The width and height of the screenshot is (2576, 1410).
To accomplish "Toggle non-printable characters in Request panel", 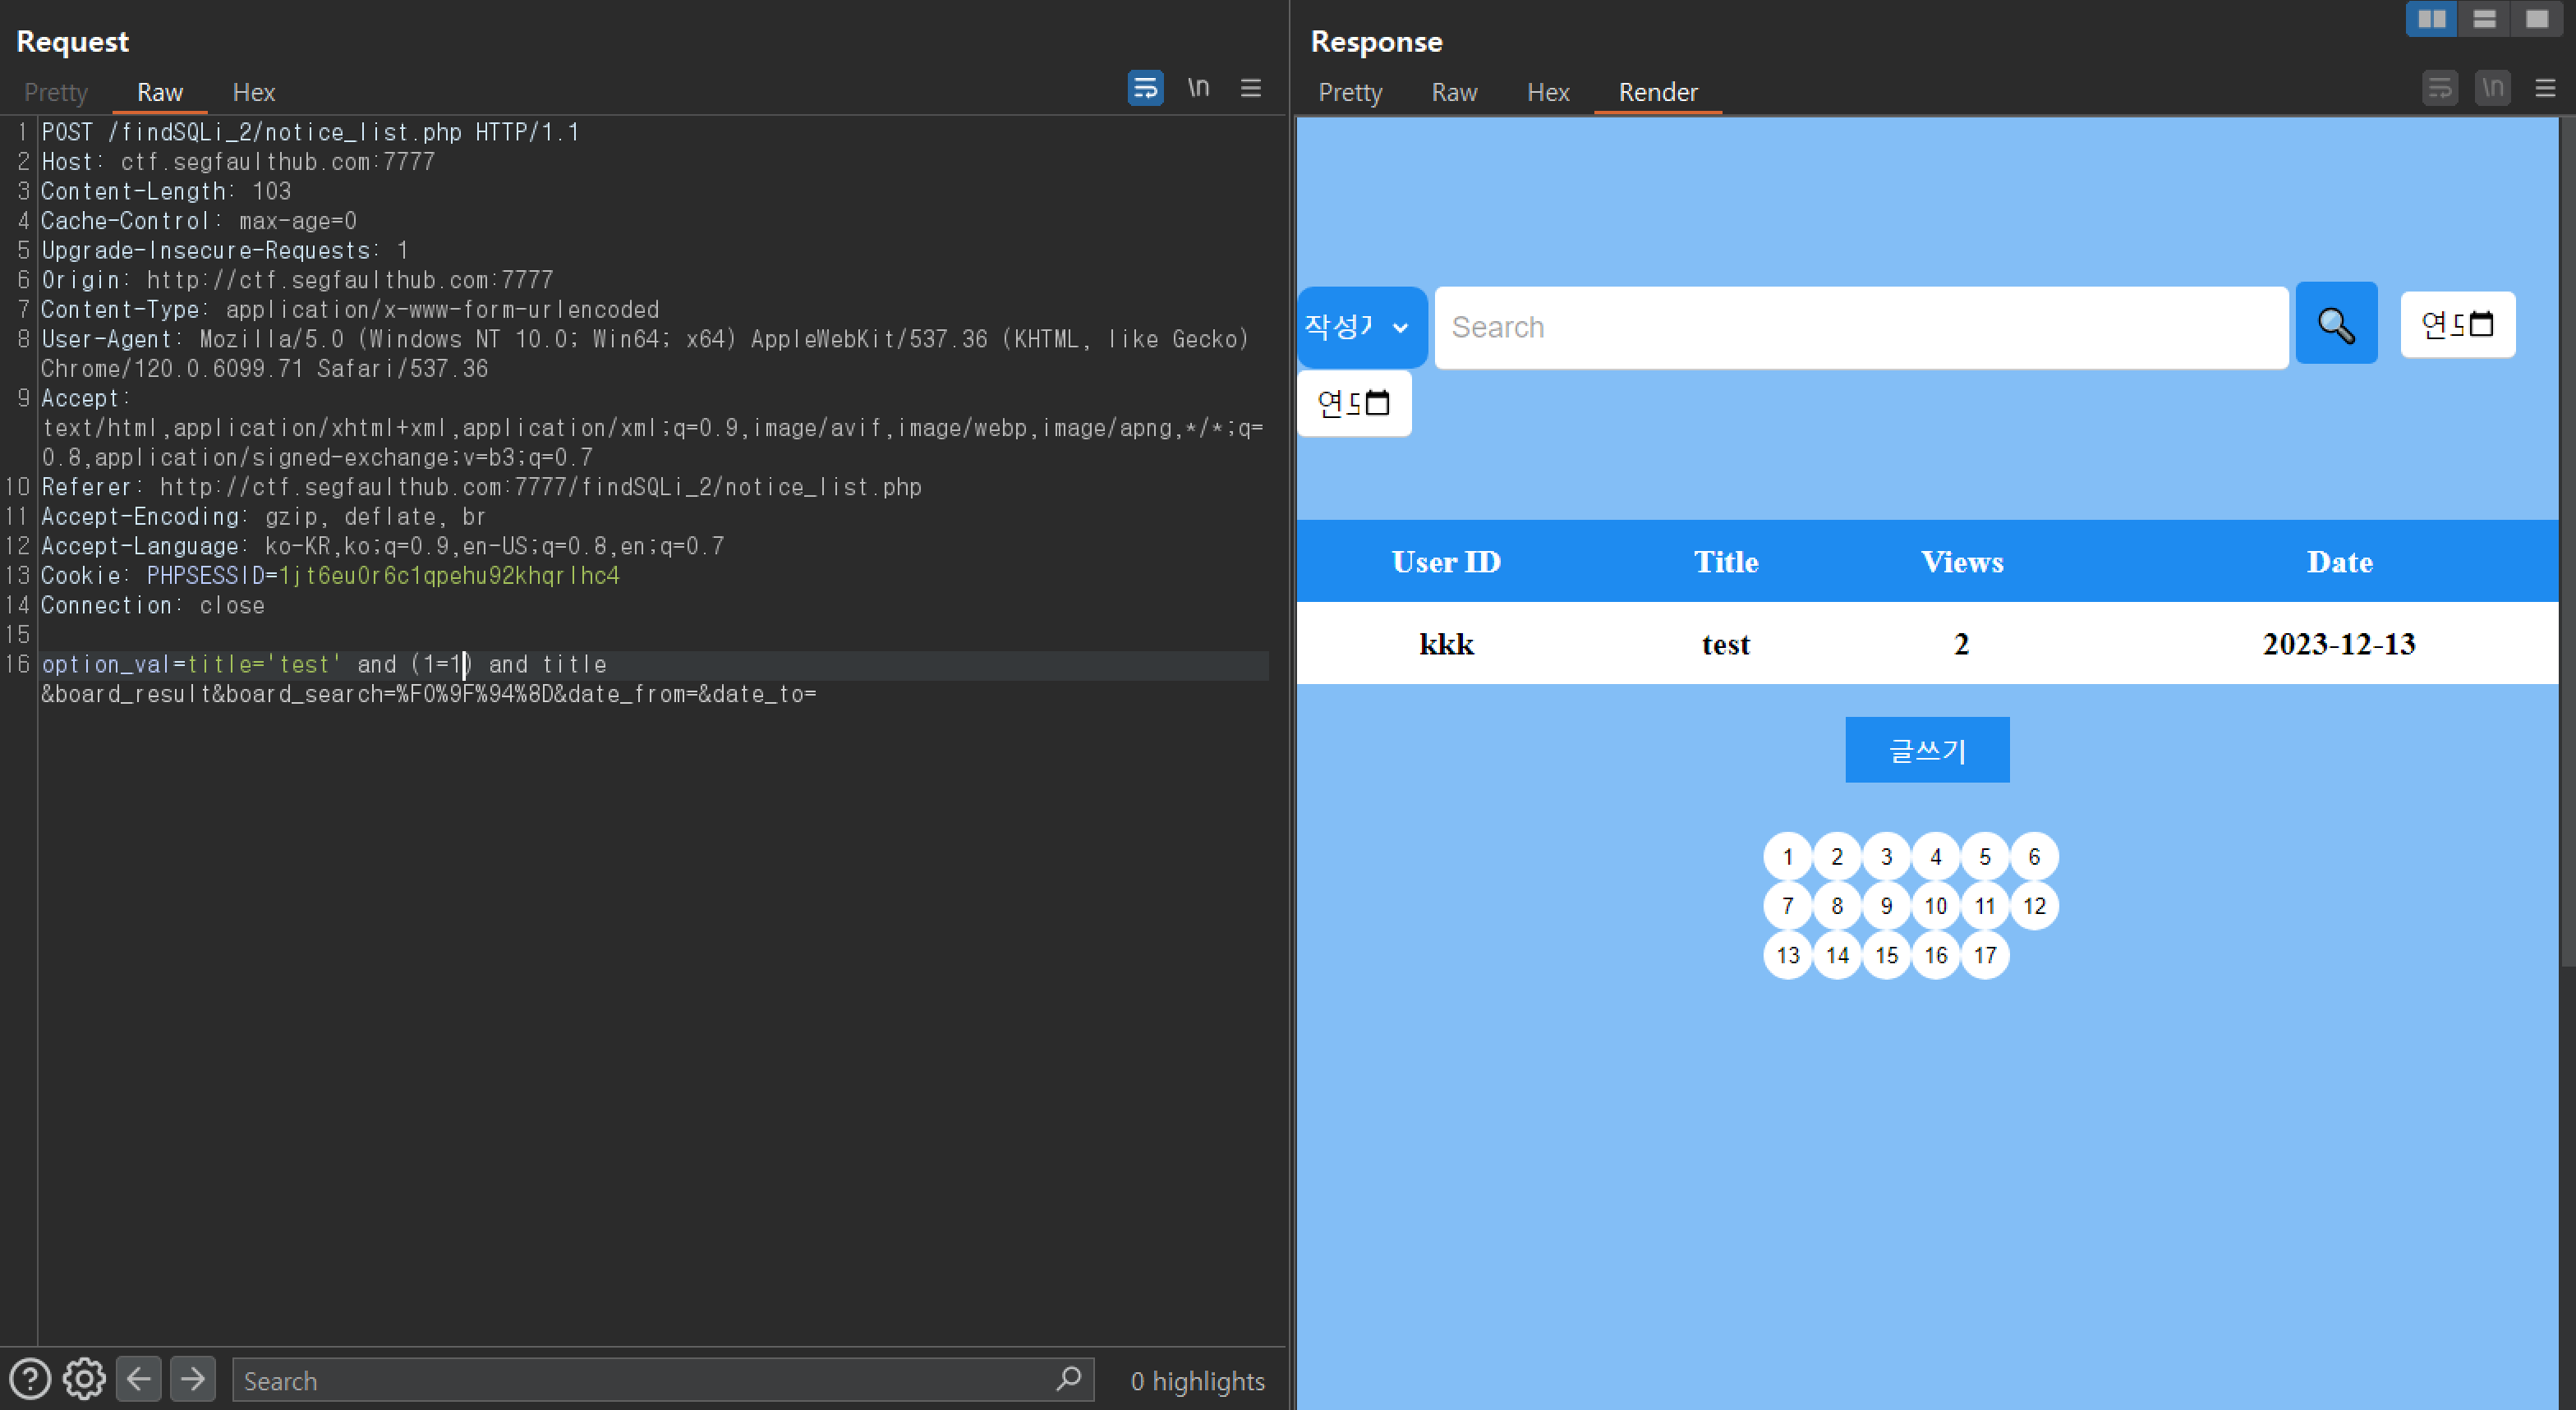I will (x=1198, y=88).
